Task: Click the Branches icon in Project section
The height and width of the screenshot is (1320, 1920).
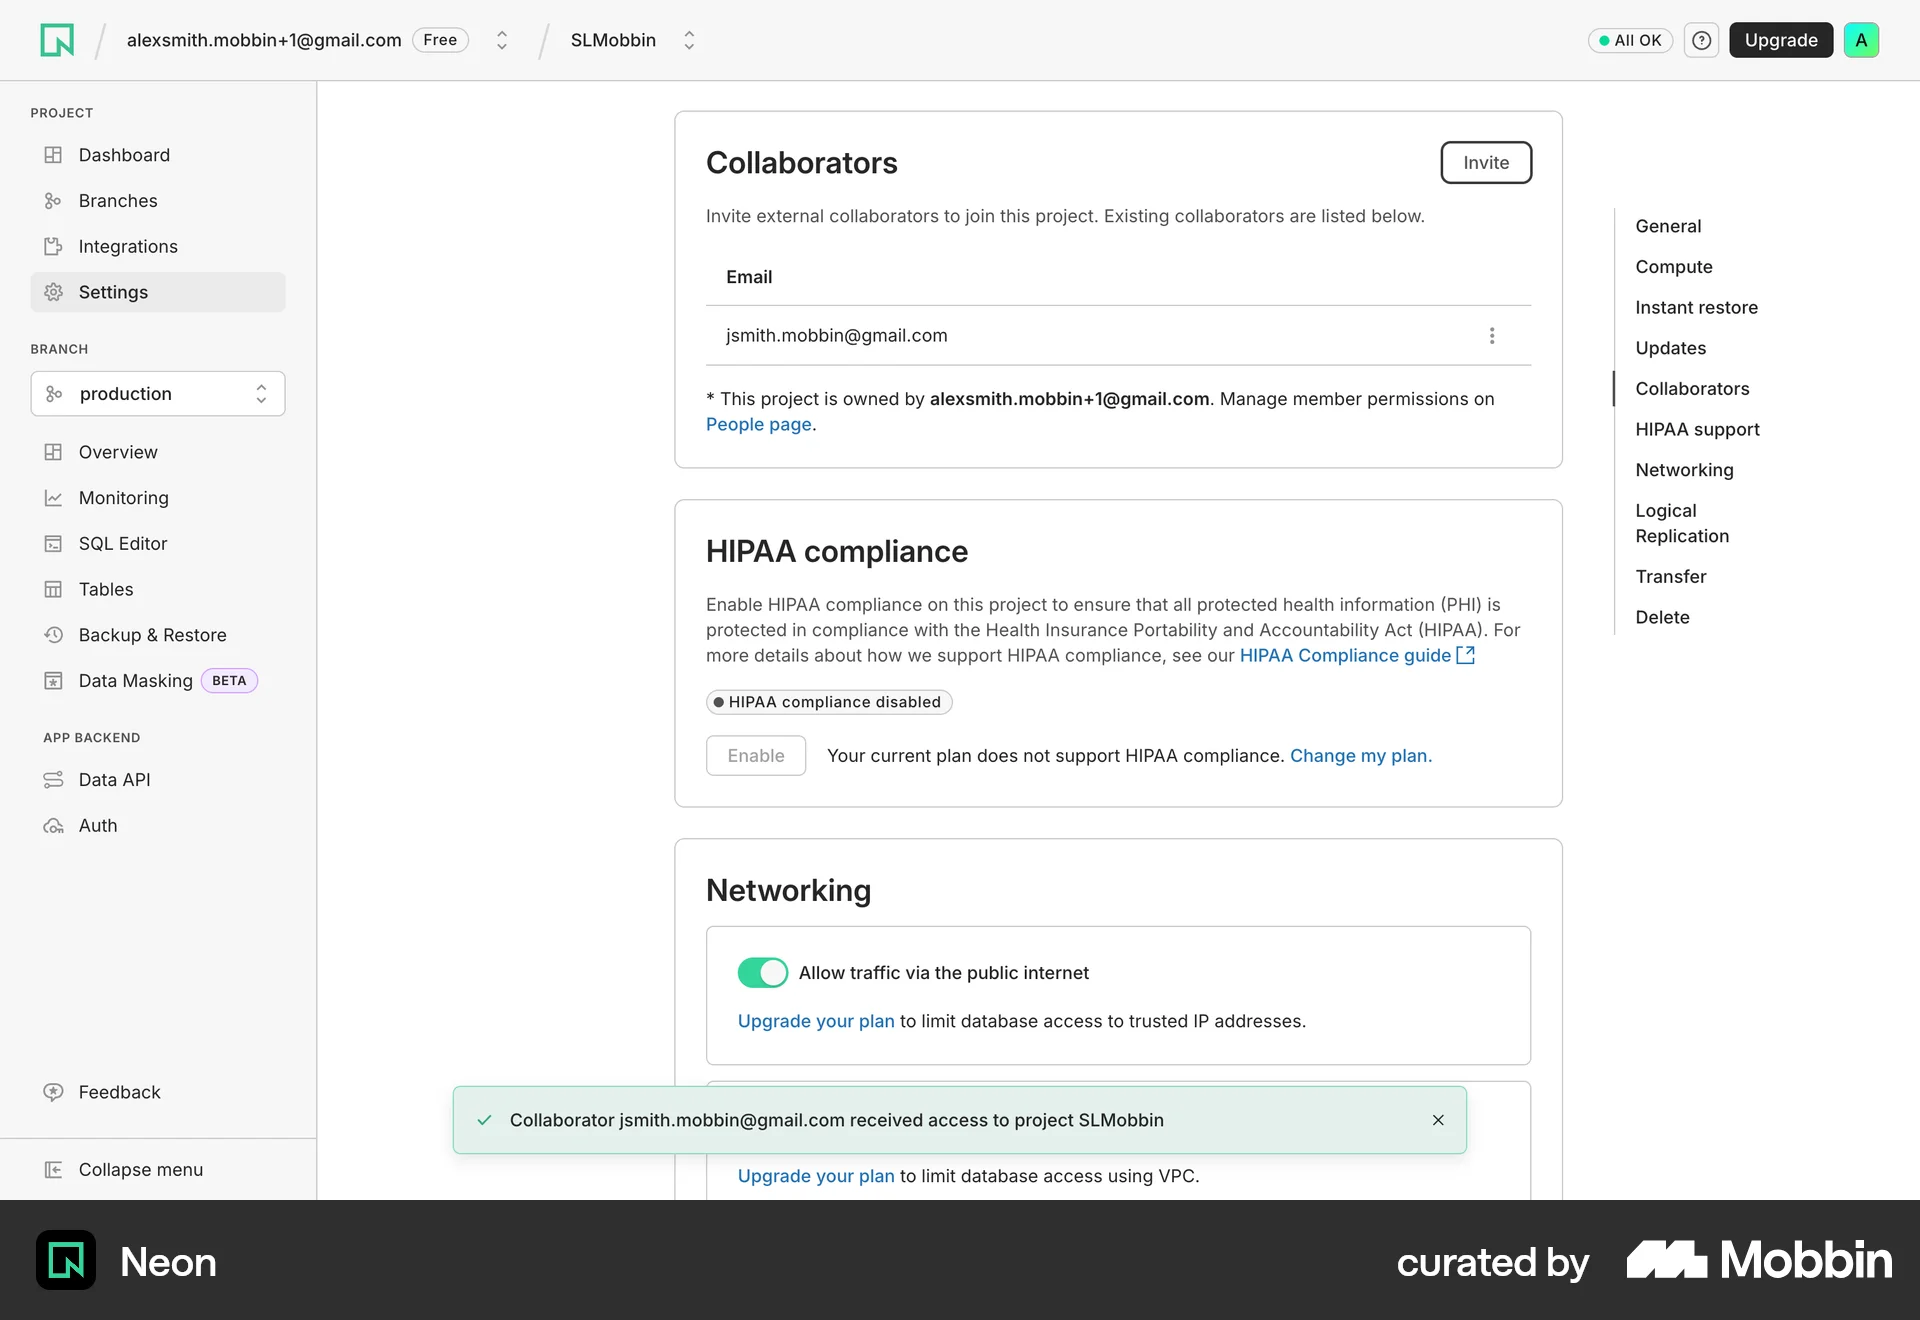Action: click(x=53, y=201)
